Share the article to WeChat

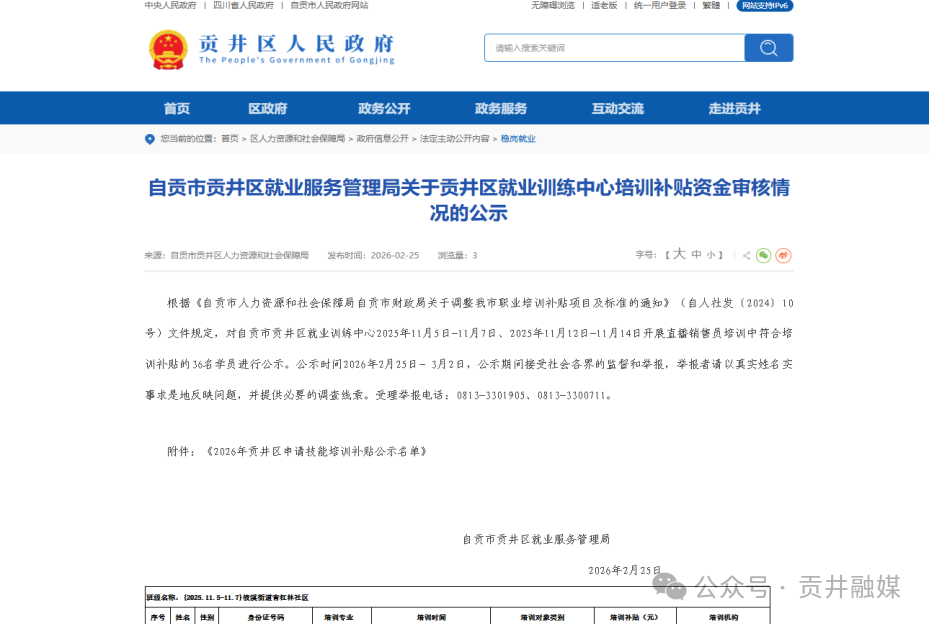click(763, 255)
